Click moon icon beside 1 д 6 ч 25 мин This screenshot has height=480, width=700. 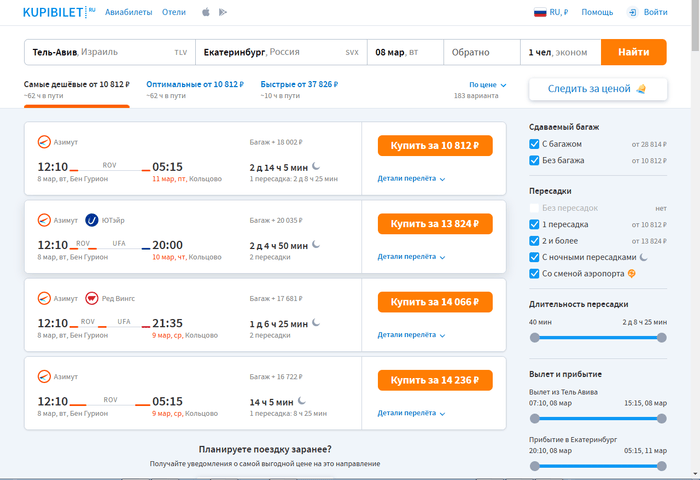316,322
